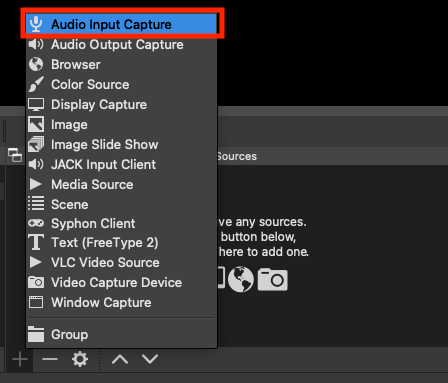Select JACK Input Client entry
This screenshot has height=383, width=448.
(x=122, y=164)
